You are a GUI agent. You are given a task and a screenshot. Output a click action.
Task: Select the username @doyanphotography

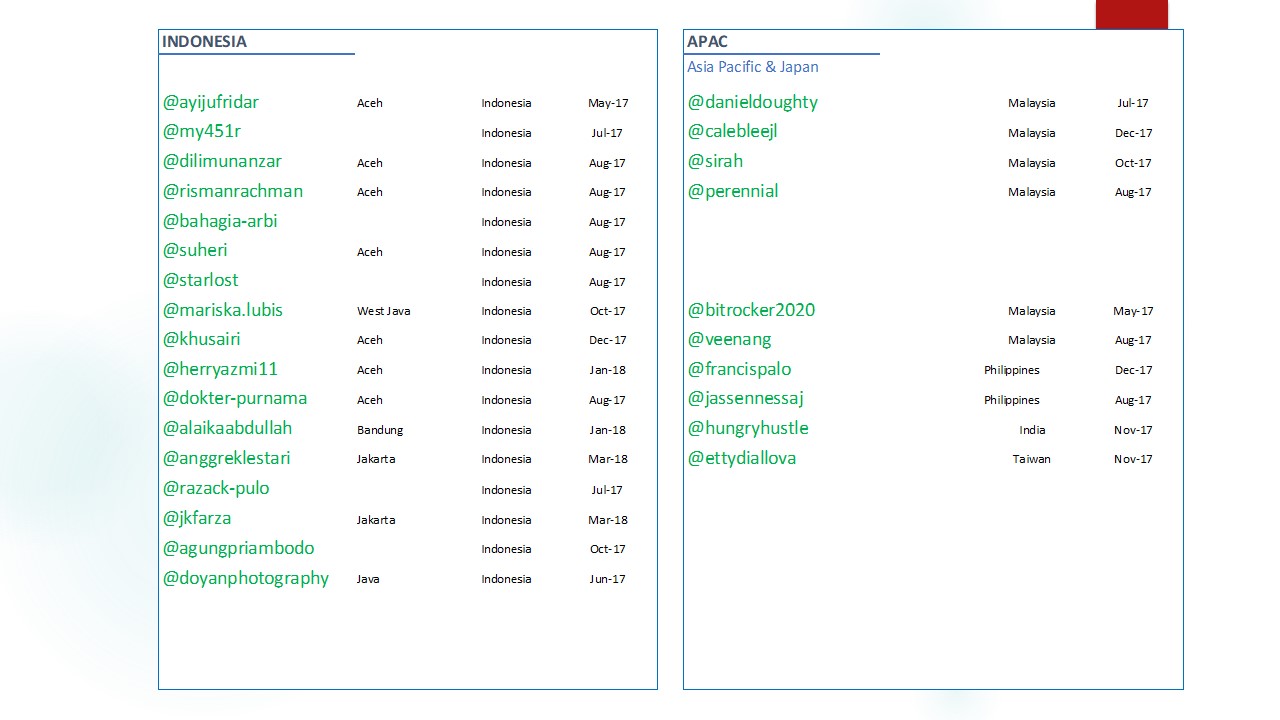tap(246, 578)
